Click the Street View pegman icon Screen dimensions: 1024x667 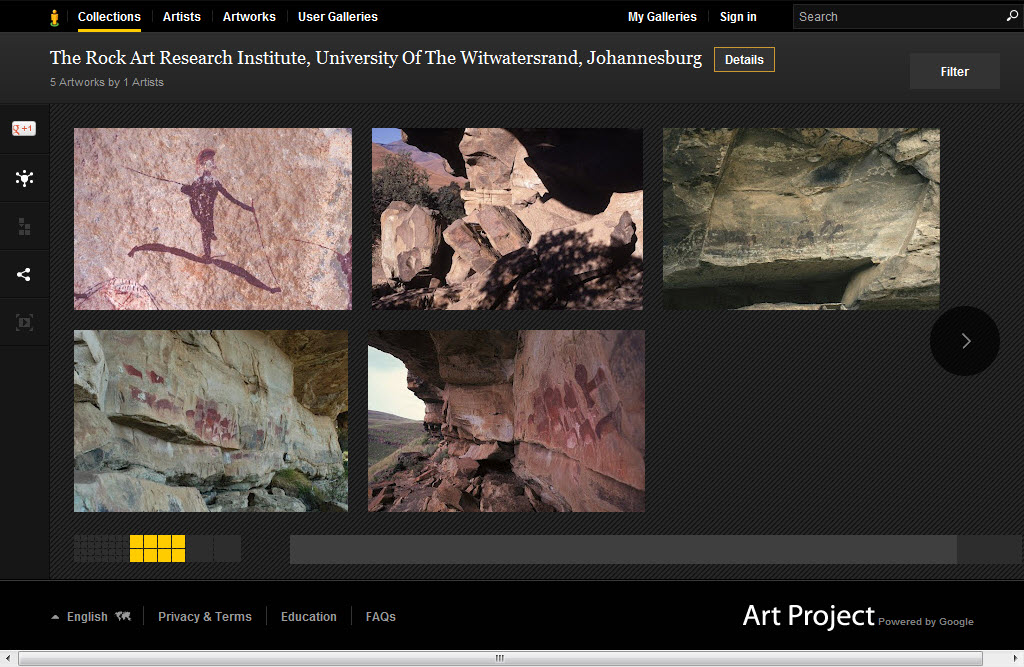coord(54,17)
